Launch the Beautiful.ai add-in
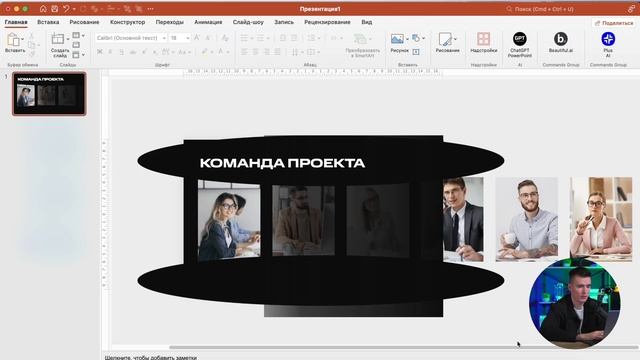 click(x=560, y=42)
